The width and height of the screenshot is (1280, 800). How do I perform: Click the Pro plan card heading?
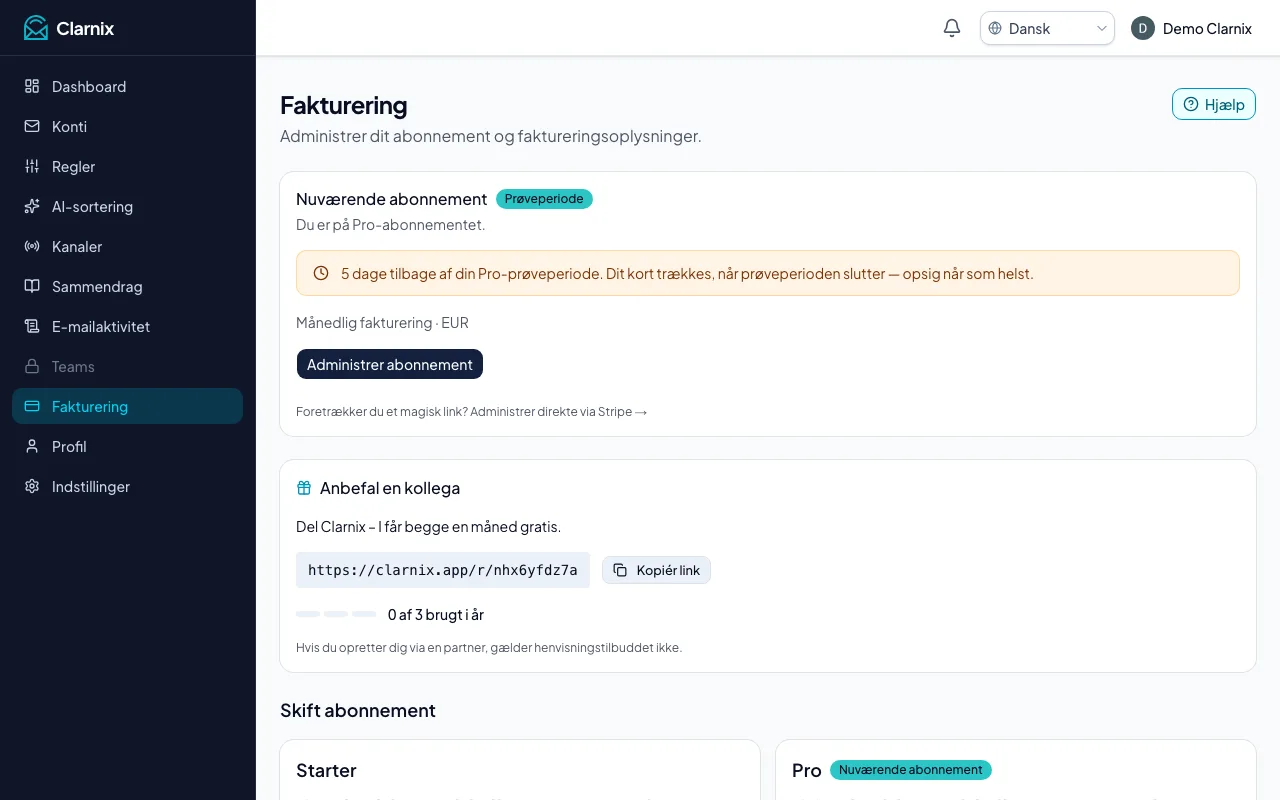807,770
